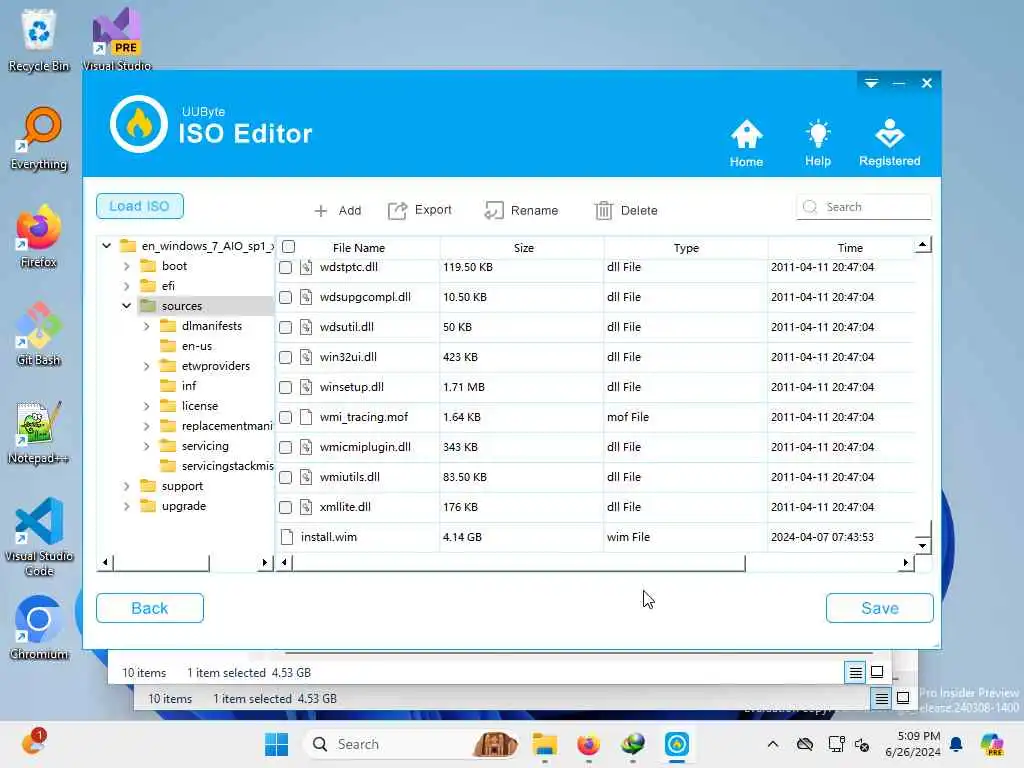Show hidden system tray icons
1024x768 pixels.
point(773,744)
